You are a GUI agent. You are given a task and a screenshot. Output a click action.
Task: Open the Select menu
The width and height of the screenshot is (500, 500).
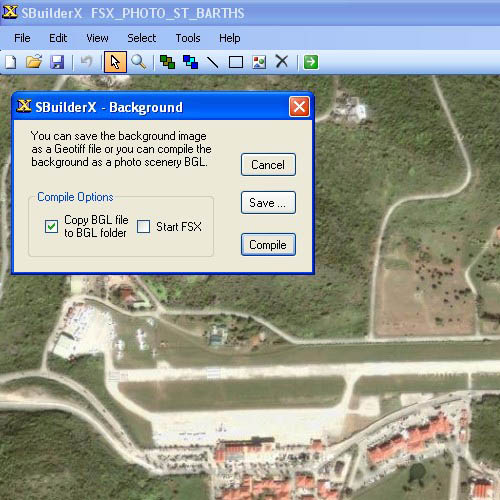[142, 38]
